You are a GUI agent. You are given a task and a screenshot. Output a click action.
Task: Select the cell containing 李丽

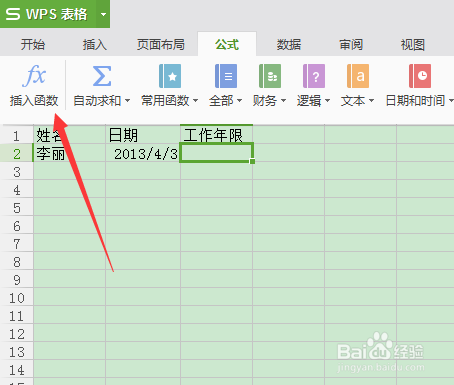pos(69,153)
